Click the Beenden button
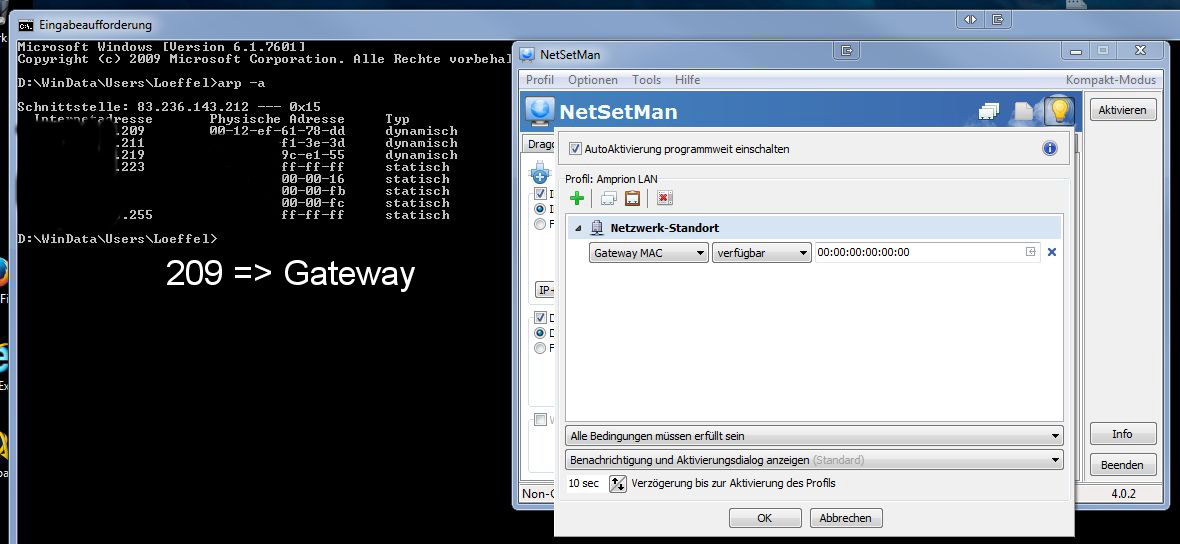The image size is (1180, 544). coord(1122,465)
